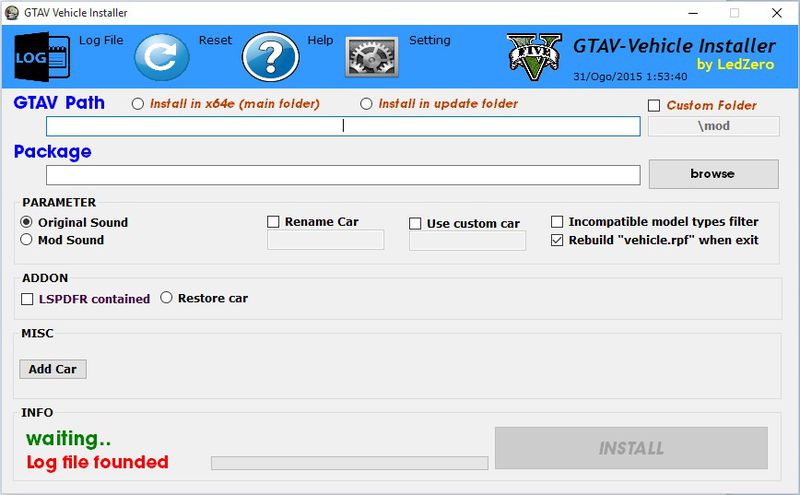Screen dimensions: 800x495
Task: Click the '\mod' custom folder field
Action: pos(713,126)
